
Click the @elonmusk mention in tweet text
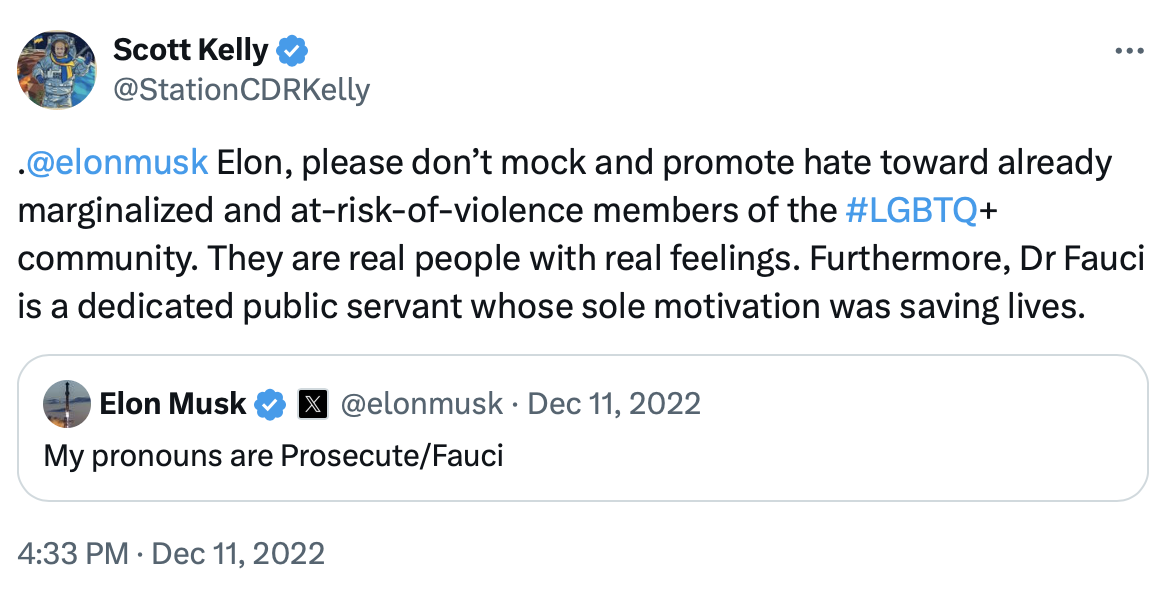pyautogui.click(x=115, y=161)
